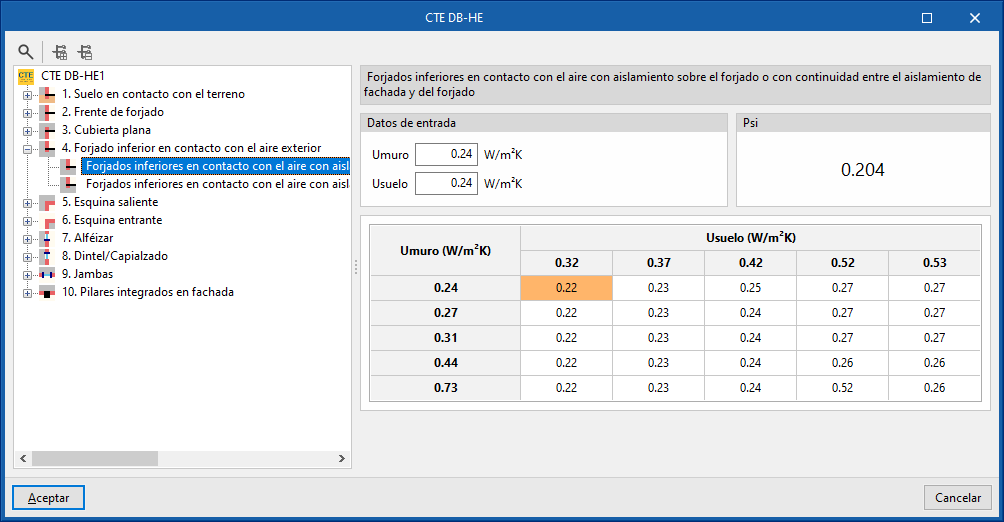The image size is (1004, 522).
Task: Click the Umuro input field
Action: pyautogui.click(x=446, y=154)
